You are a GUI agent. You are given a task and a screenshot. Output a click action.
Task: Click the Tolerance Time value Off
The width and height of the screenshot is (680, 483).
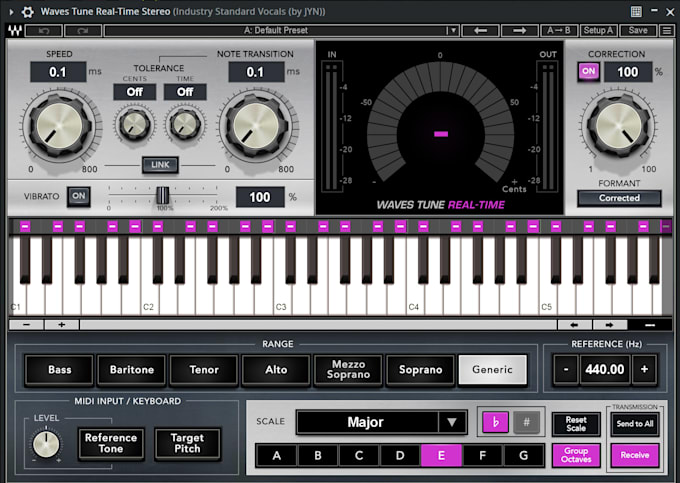click(185, 92)
